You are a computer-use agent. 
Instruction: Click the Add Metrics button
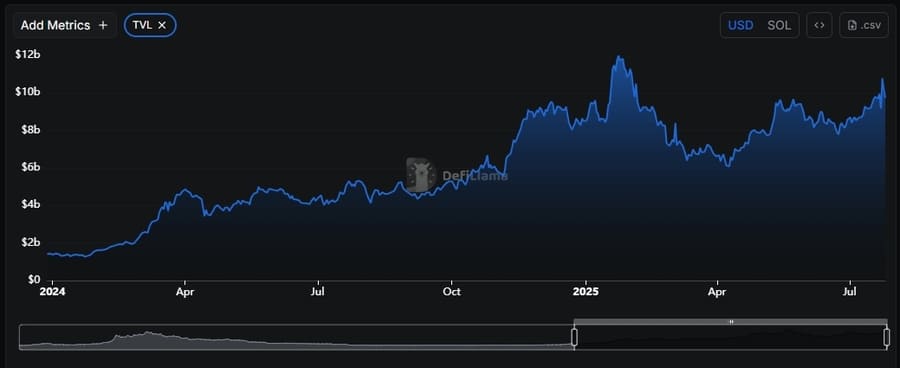(x=64, y=25)
